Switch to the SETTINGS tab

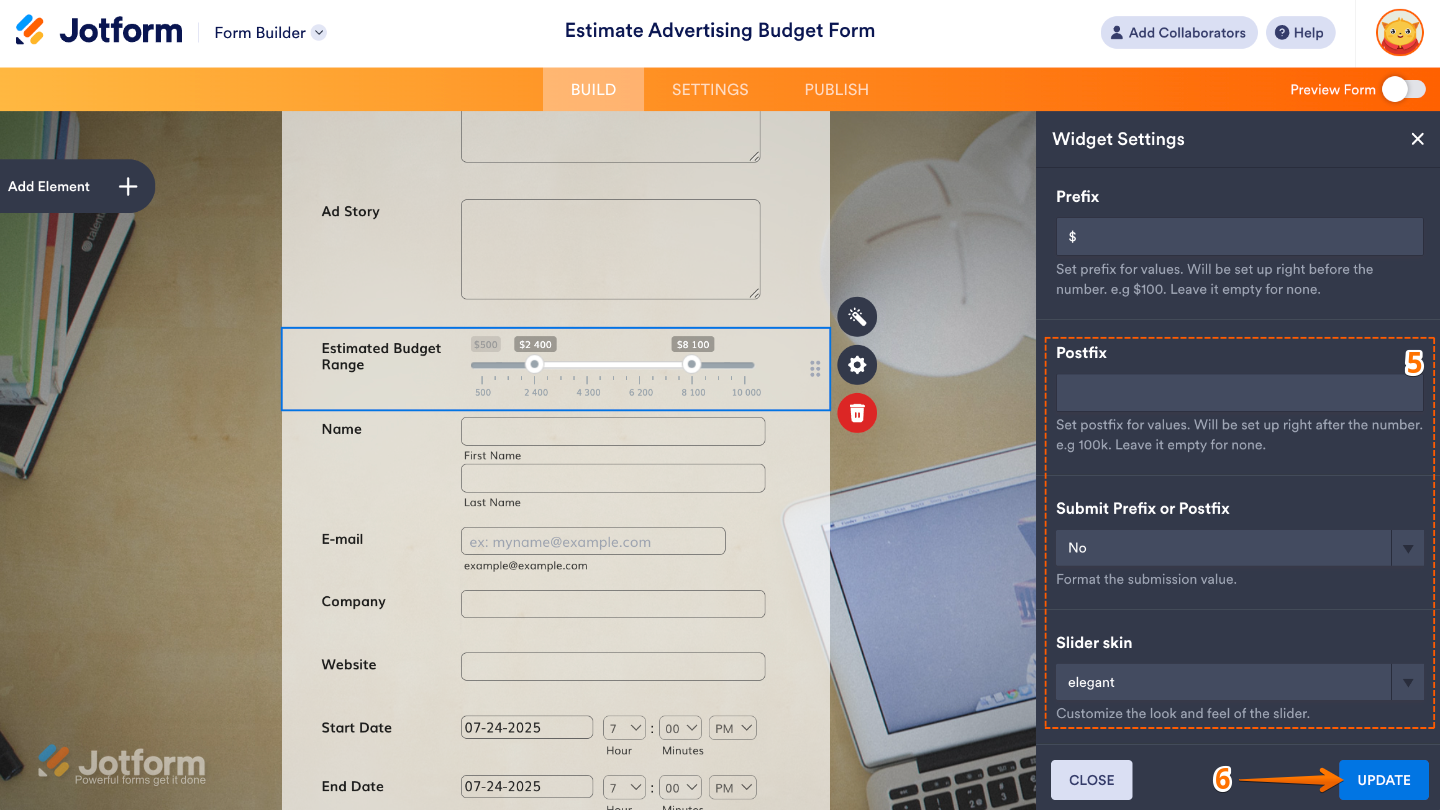click(710, 89)
